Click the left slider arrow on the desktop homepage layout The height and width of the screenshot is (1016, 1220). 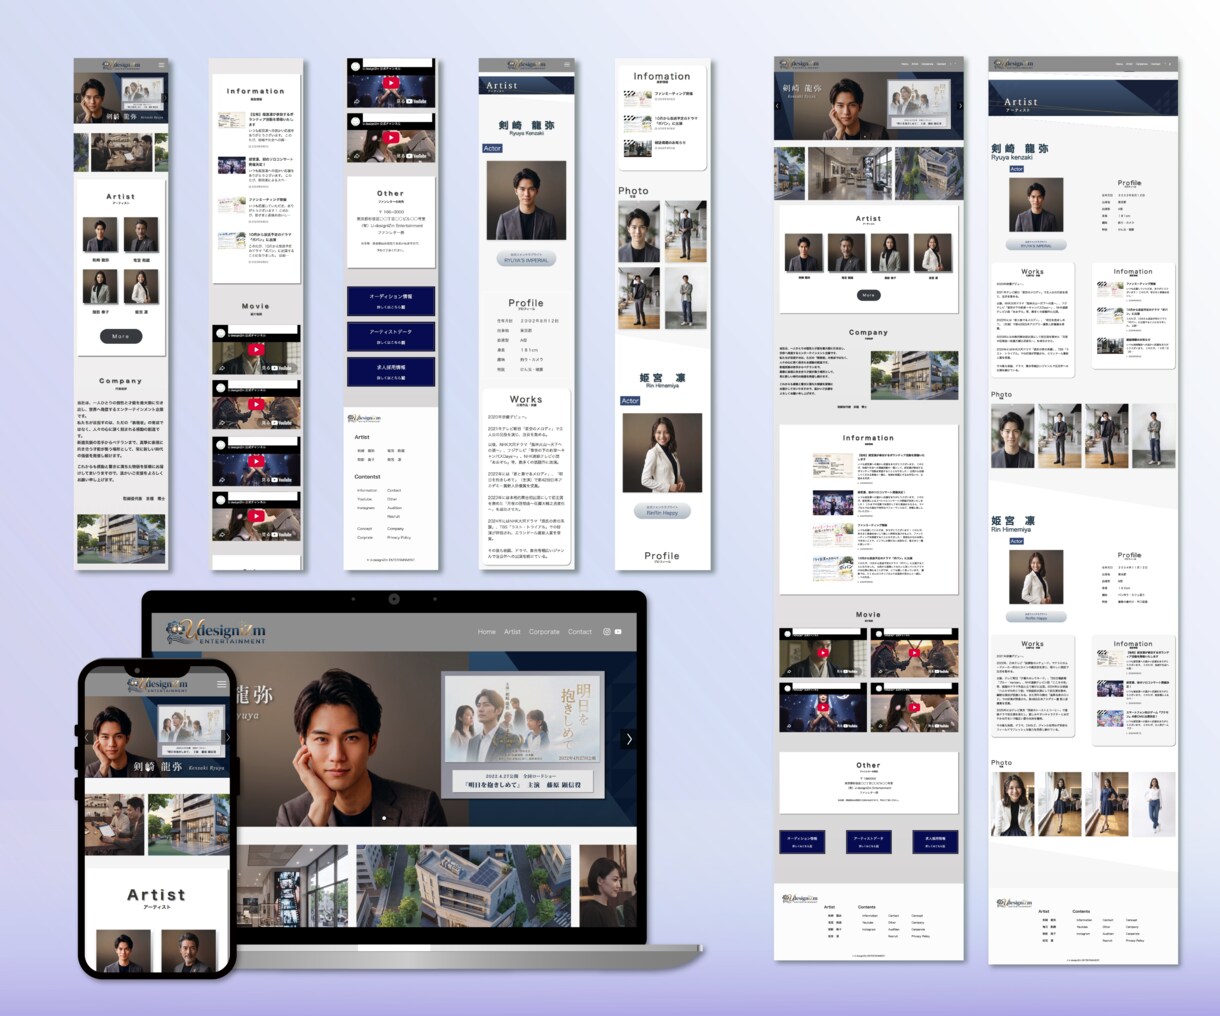(x=778, y=105)
